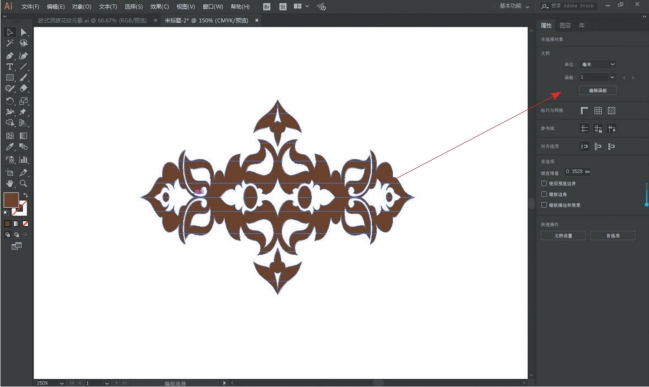This screenshot has height=387, width=649.
Task: Switch to the layers (图层) panel tab
Action: 565,25
